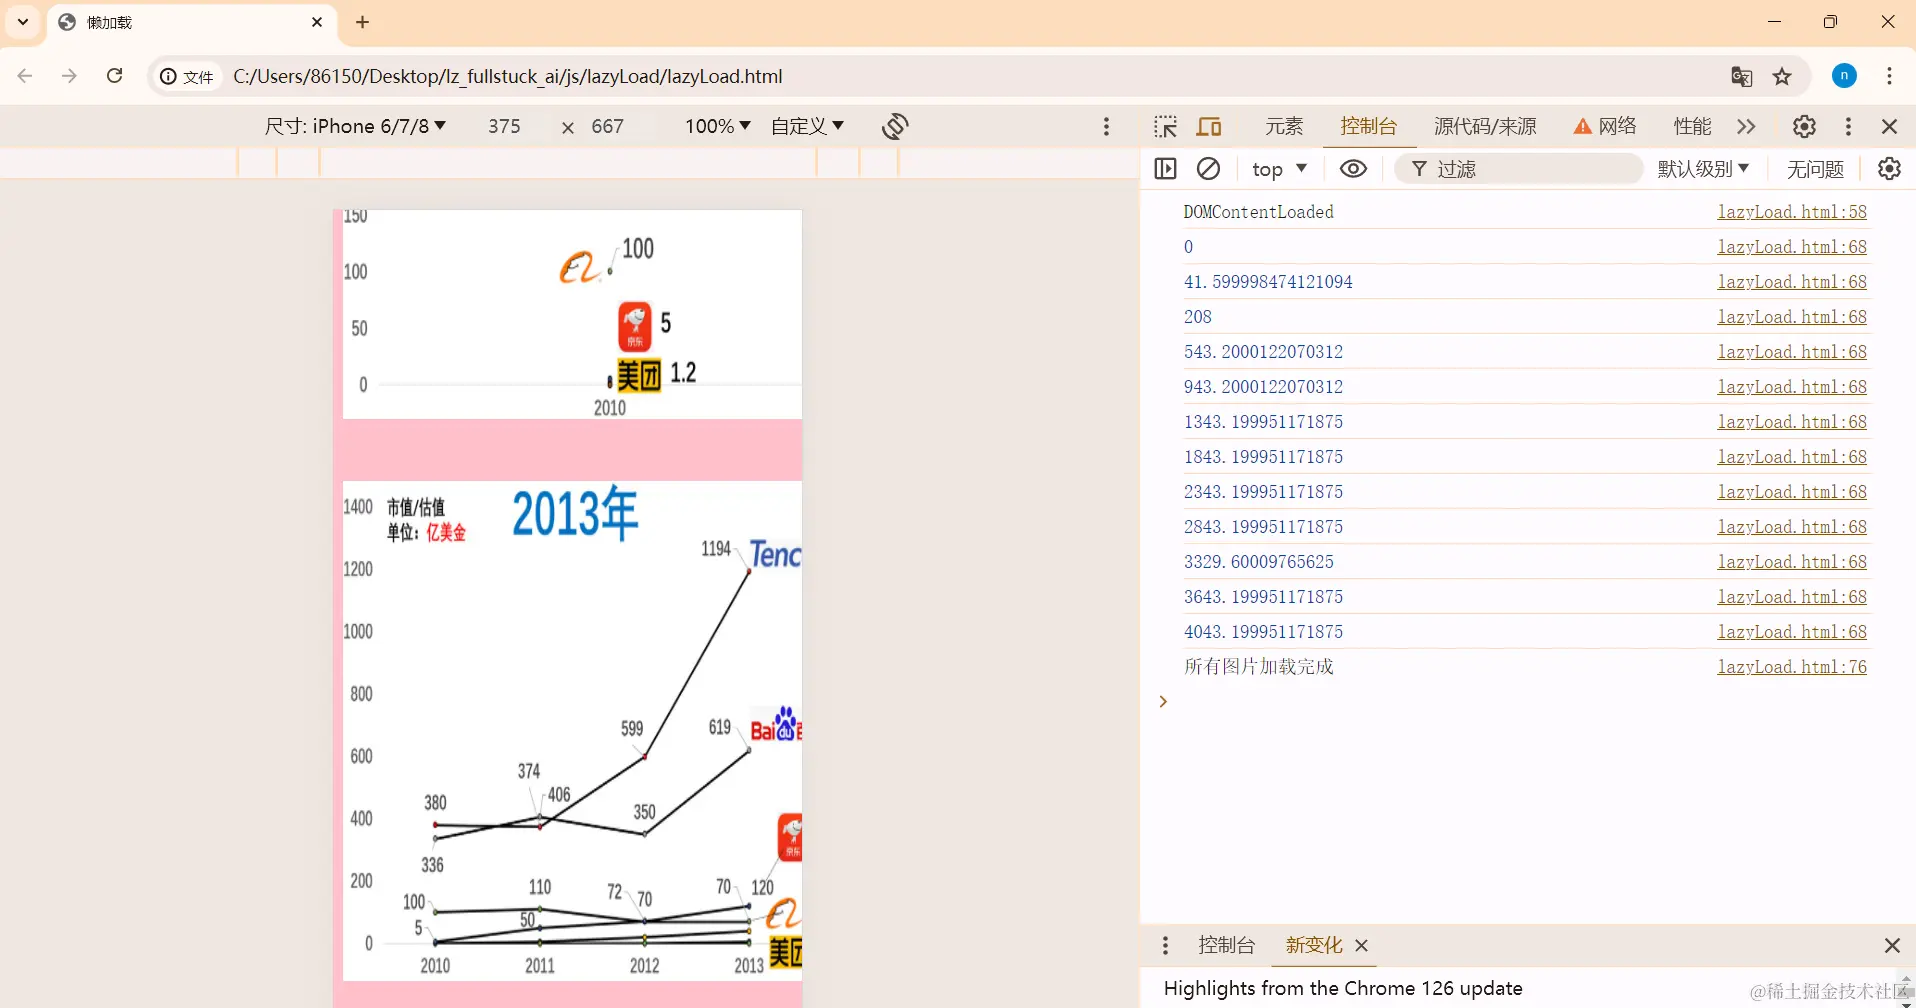Switch to the 控制台 panel tab
Screen dimensions: 1916x1008
(x=1368, y=126)
